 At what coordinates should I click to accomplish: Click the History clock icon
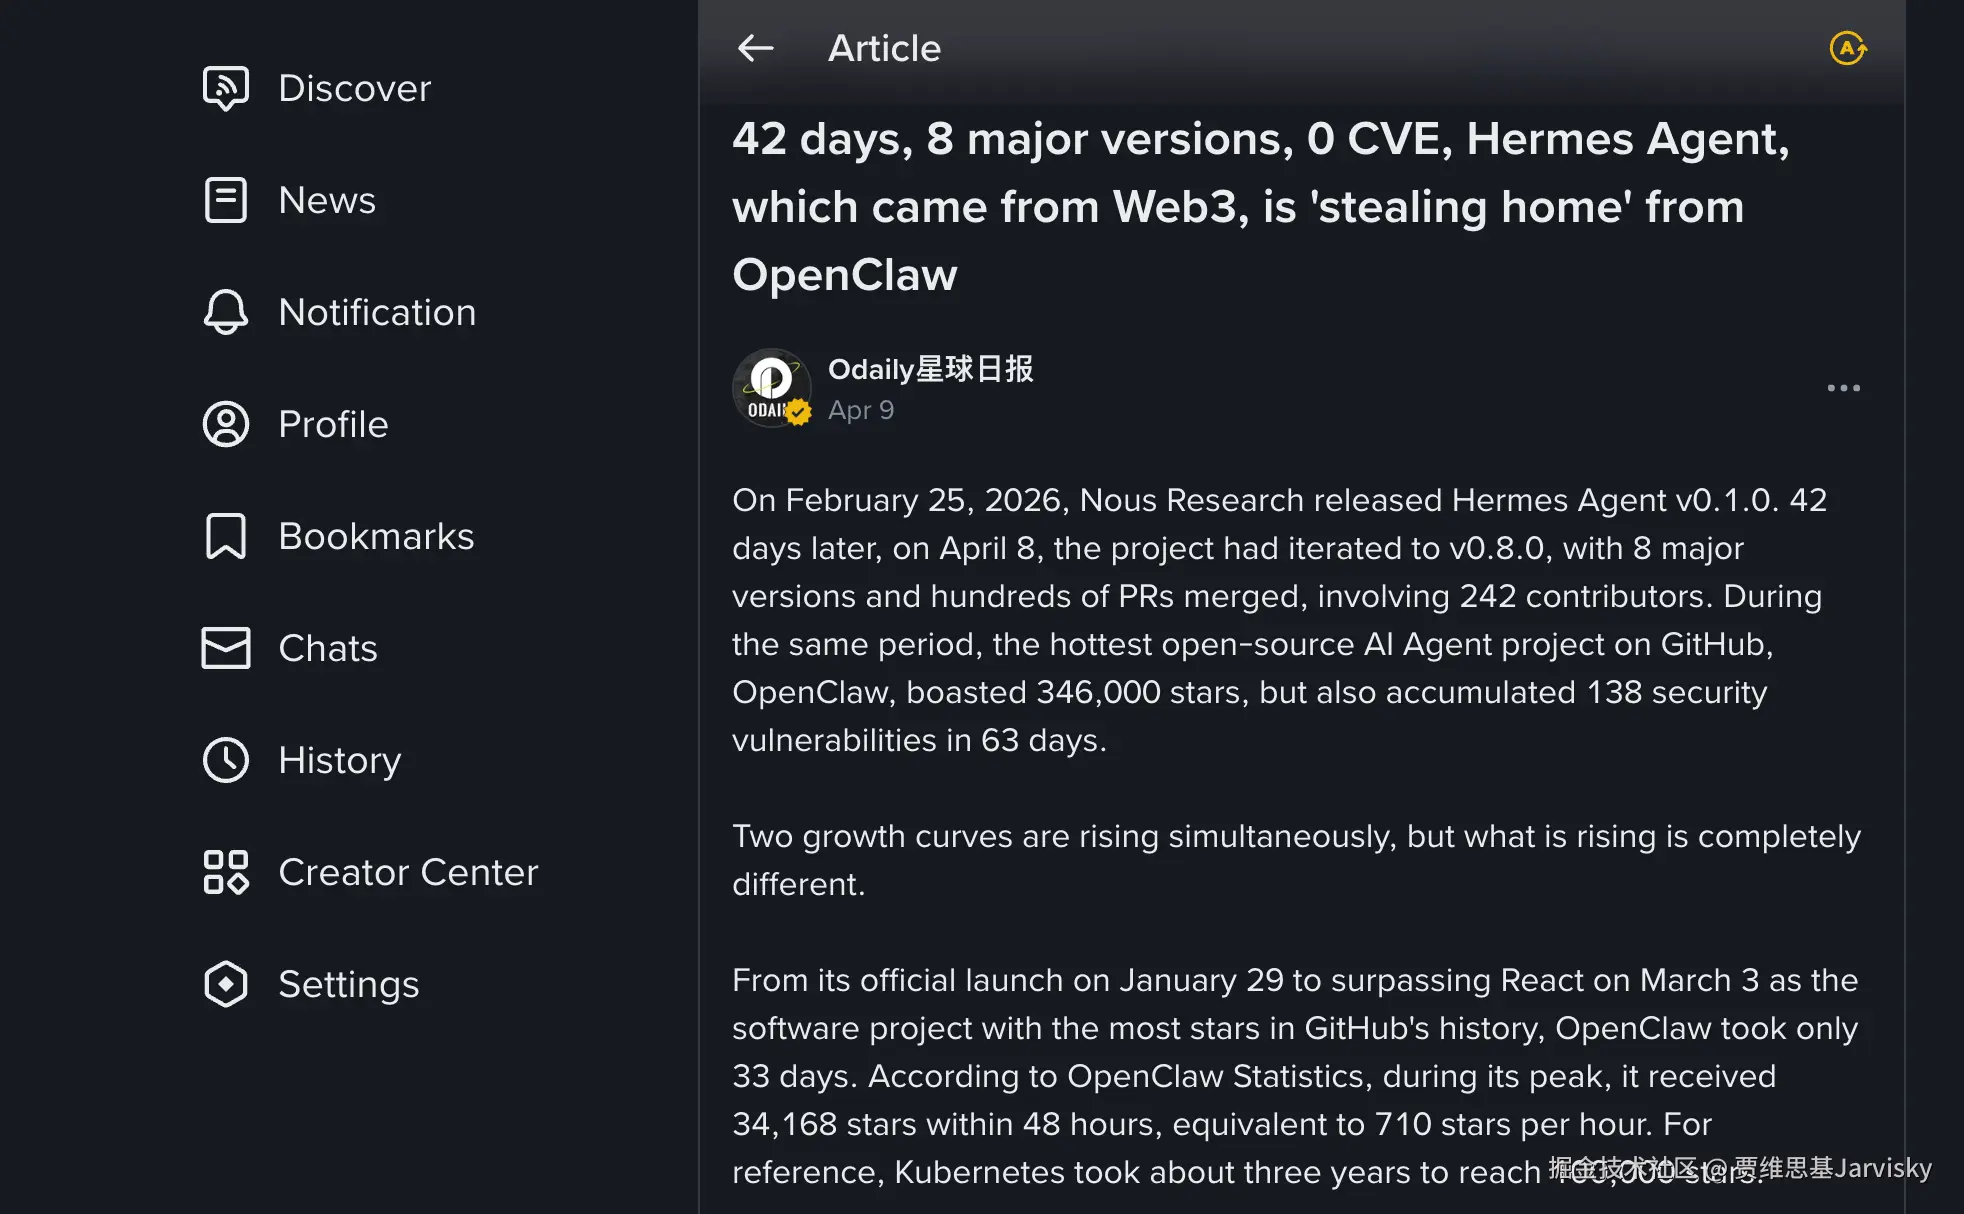226,760
